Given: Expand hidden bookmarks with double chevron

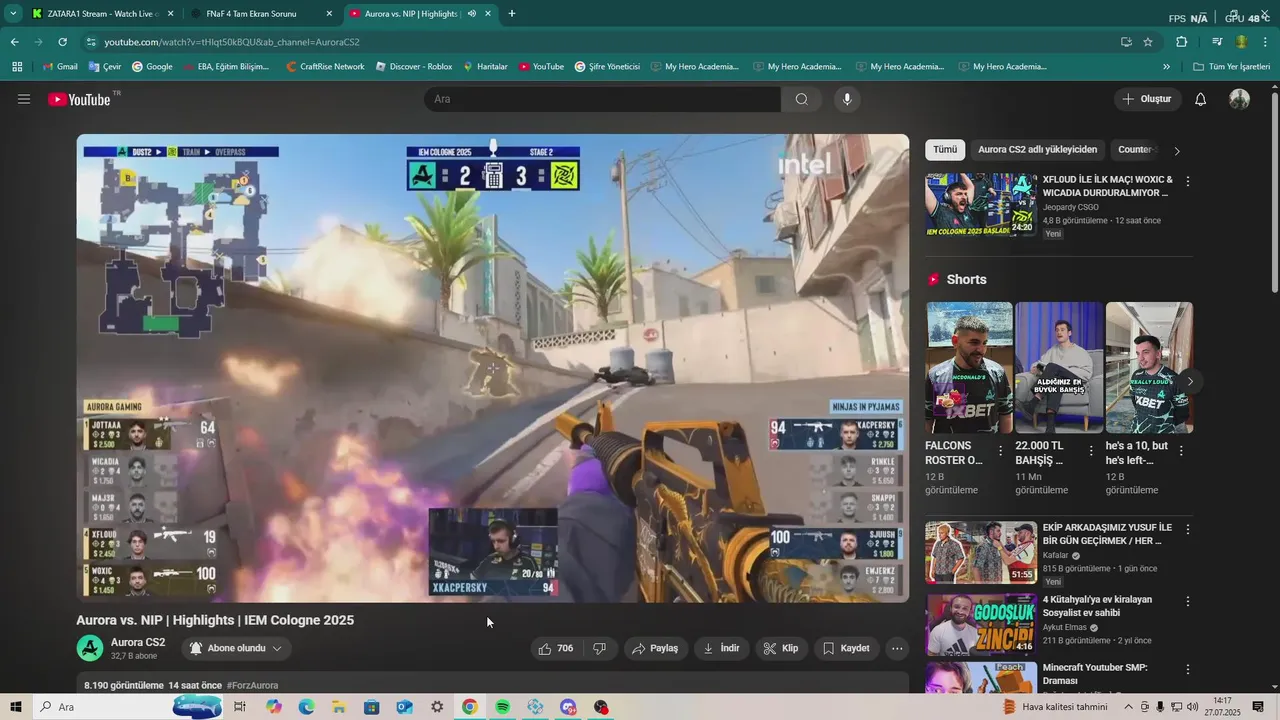Looking at the screenshot, I should click(1166, 67).
